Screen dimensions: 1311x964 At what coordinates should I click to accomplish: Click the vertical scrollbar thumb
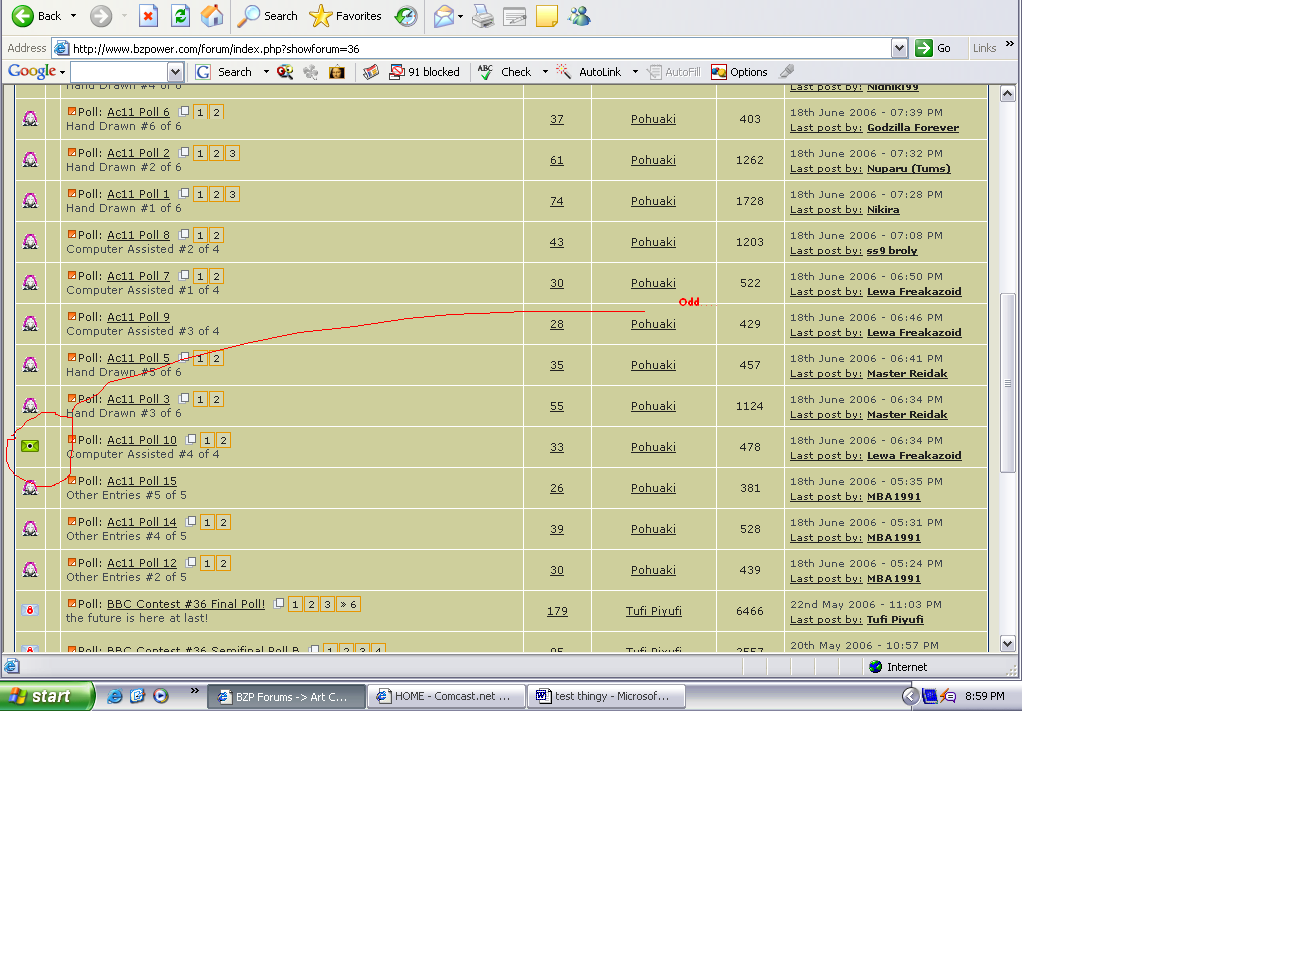click(x=1008, y=382)
